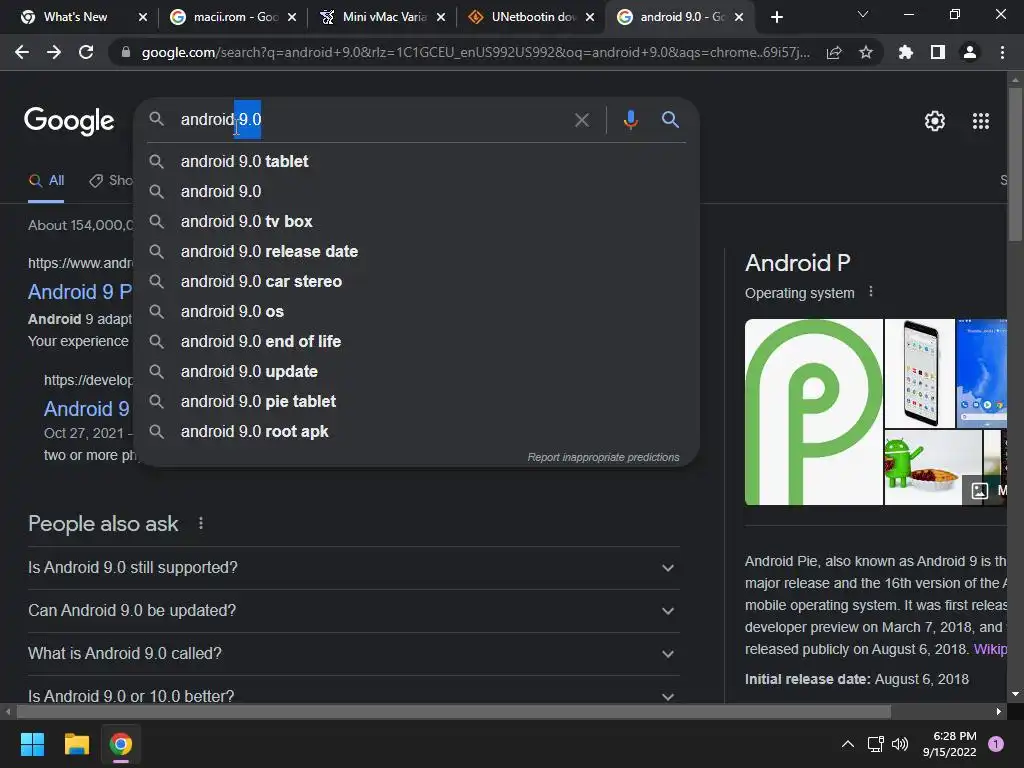Reload the current page
Viewport: 1024px width, 768px height.
86,52
